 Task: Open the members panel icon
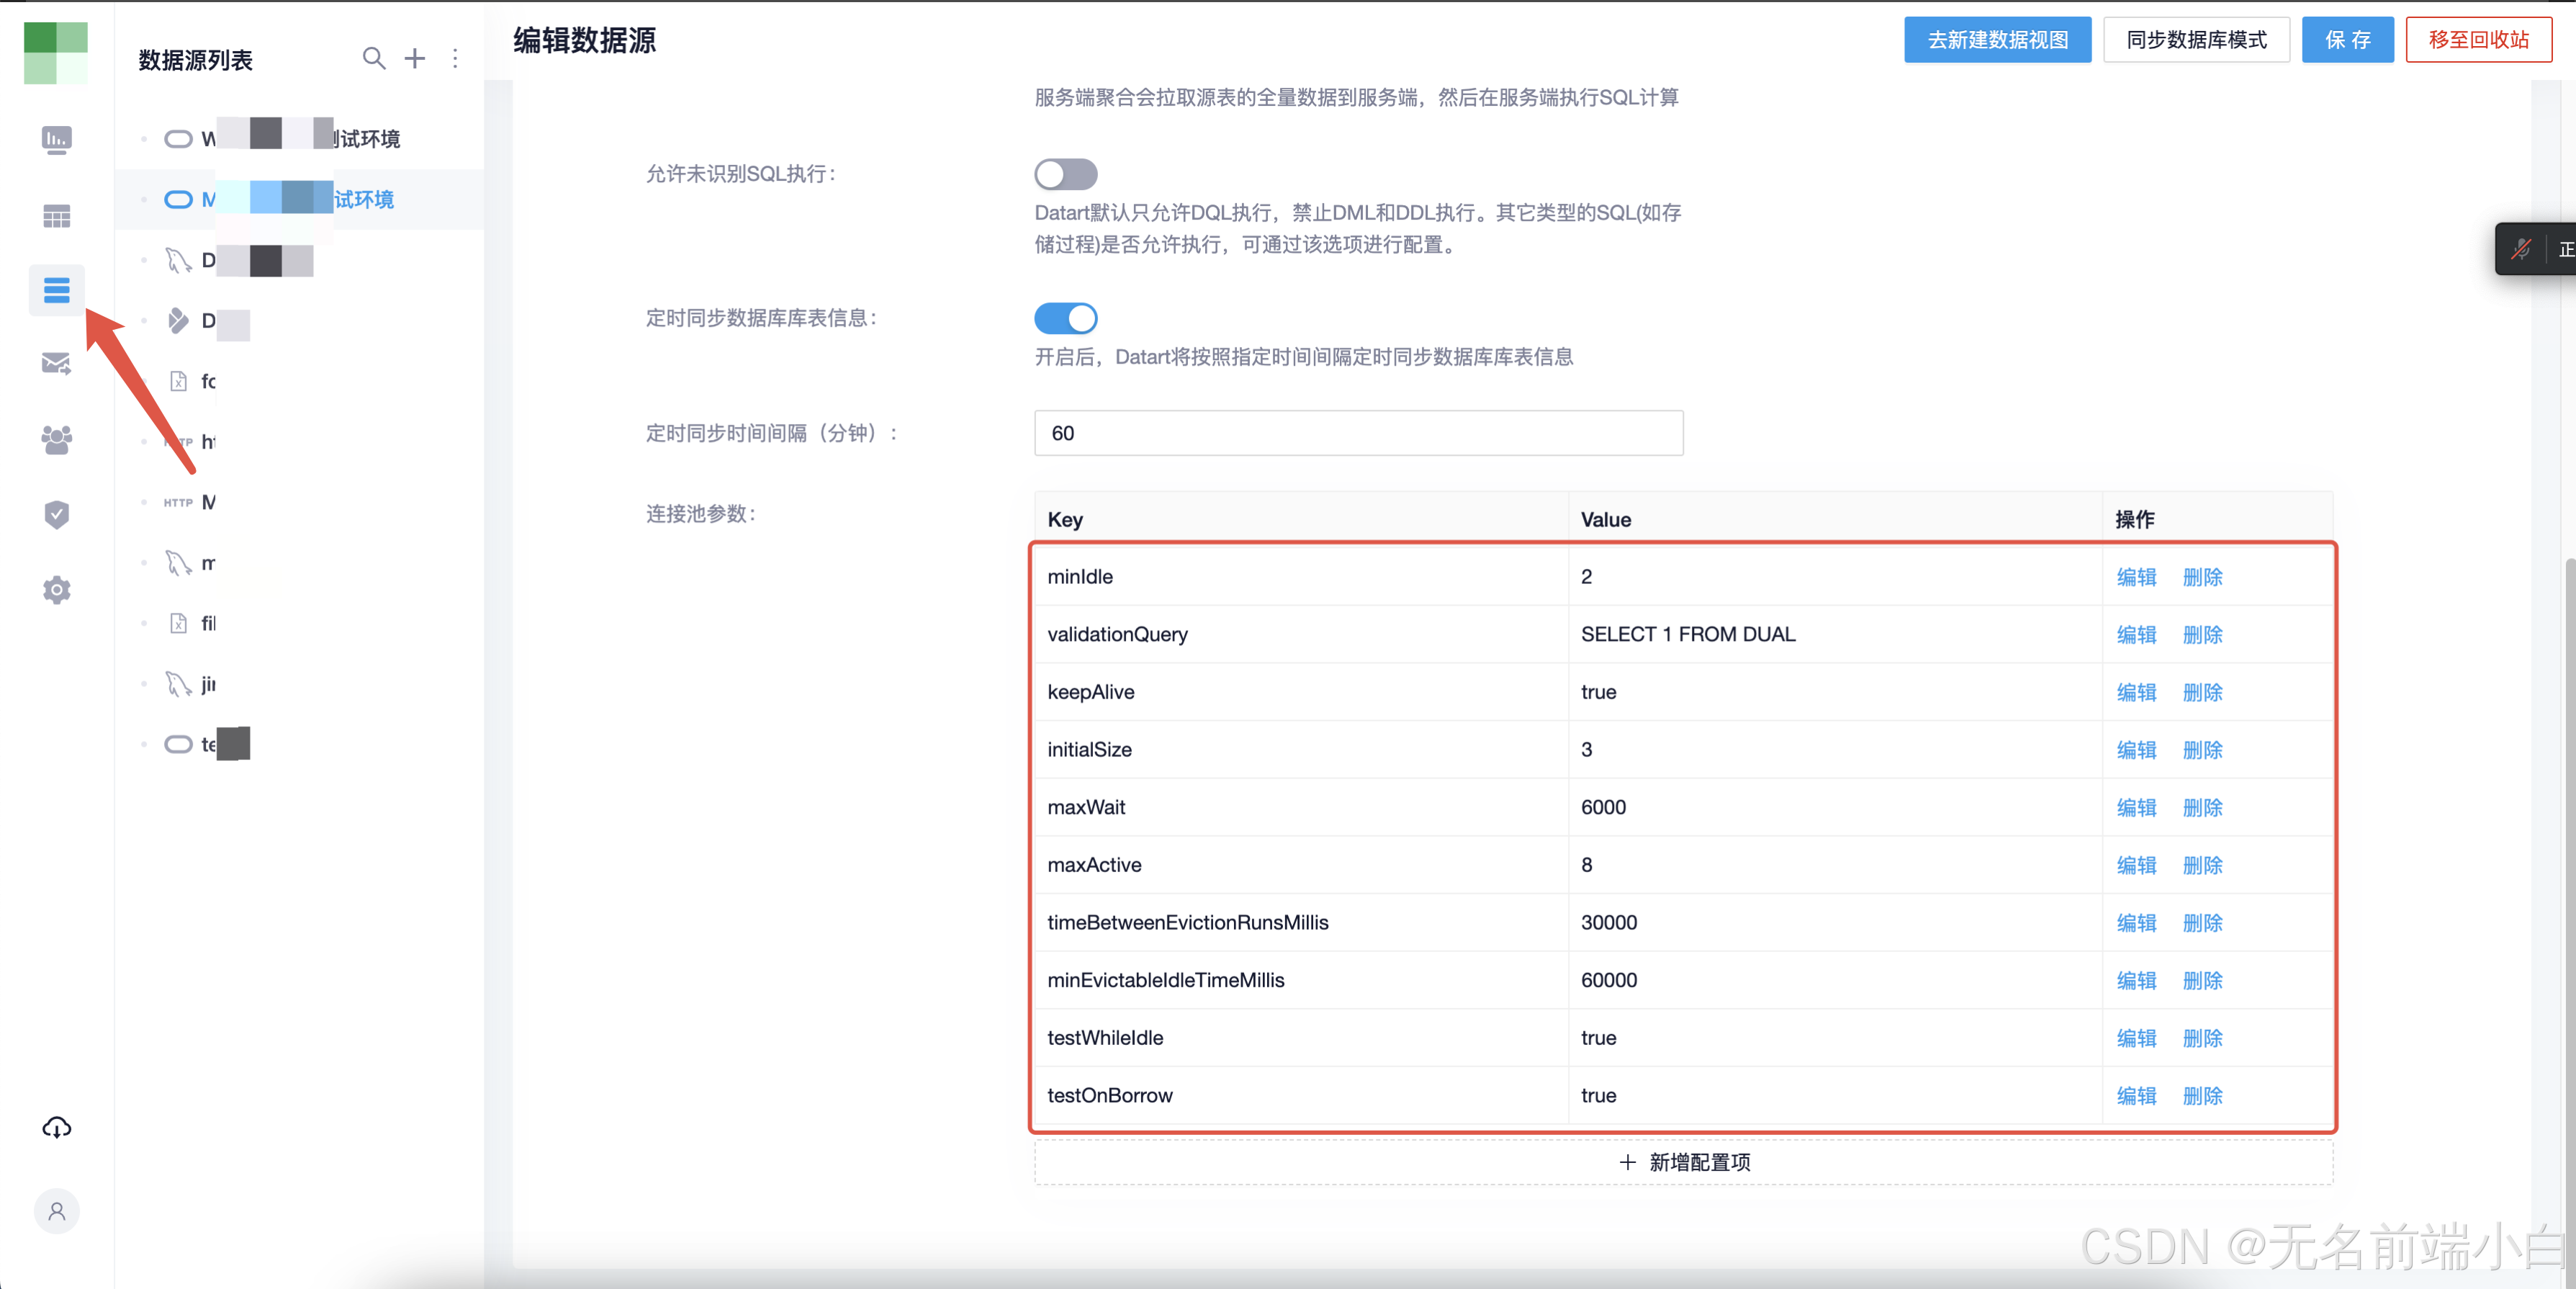click(56, 440)
